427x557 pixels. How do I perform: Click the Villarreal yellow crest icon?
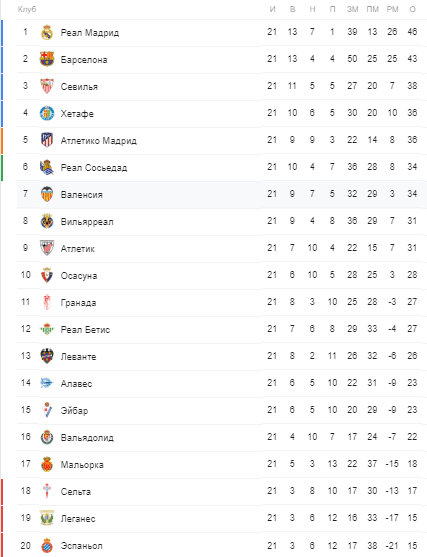pos(47,221)
